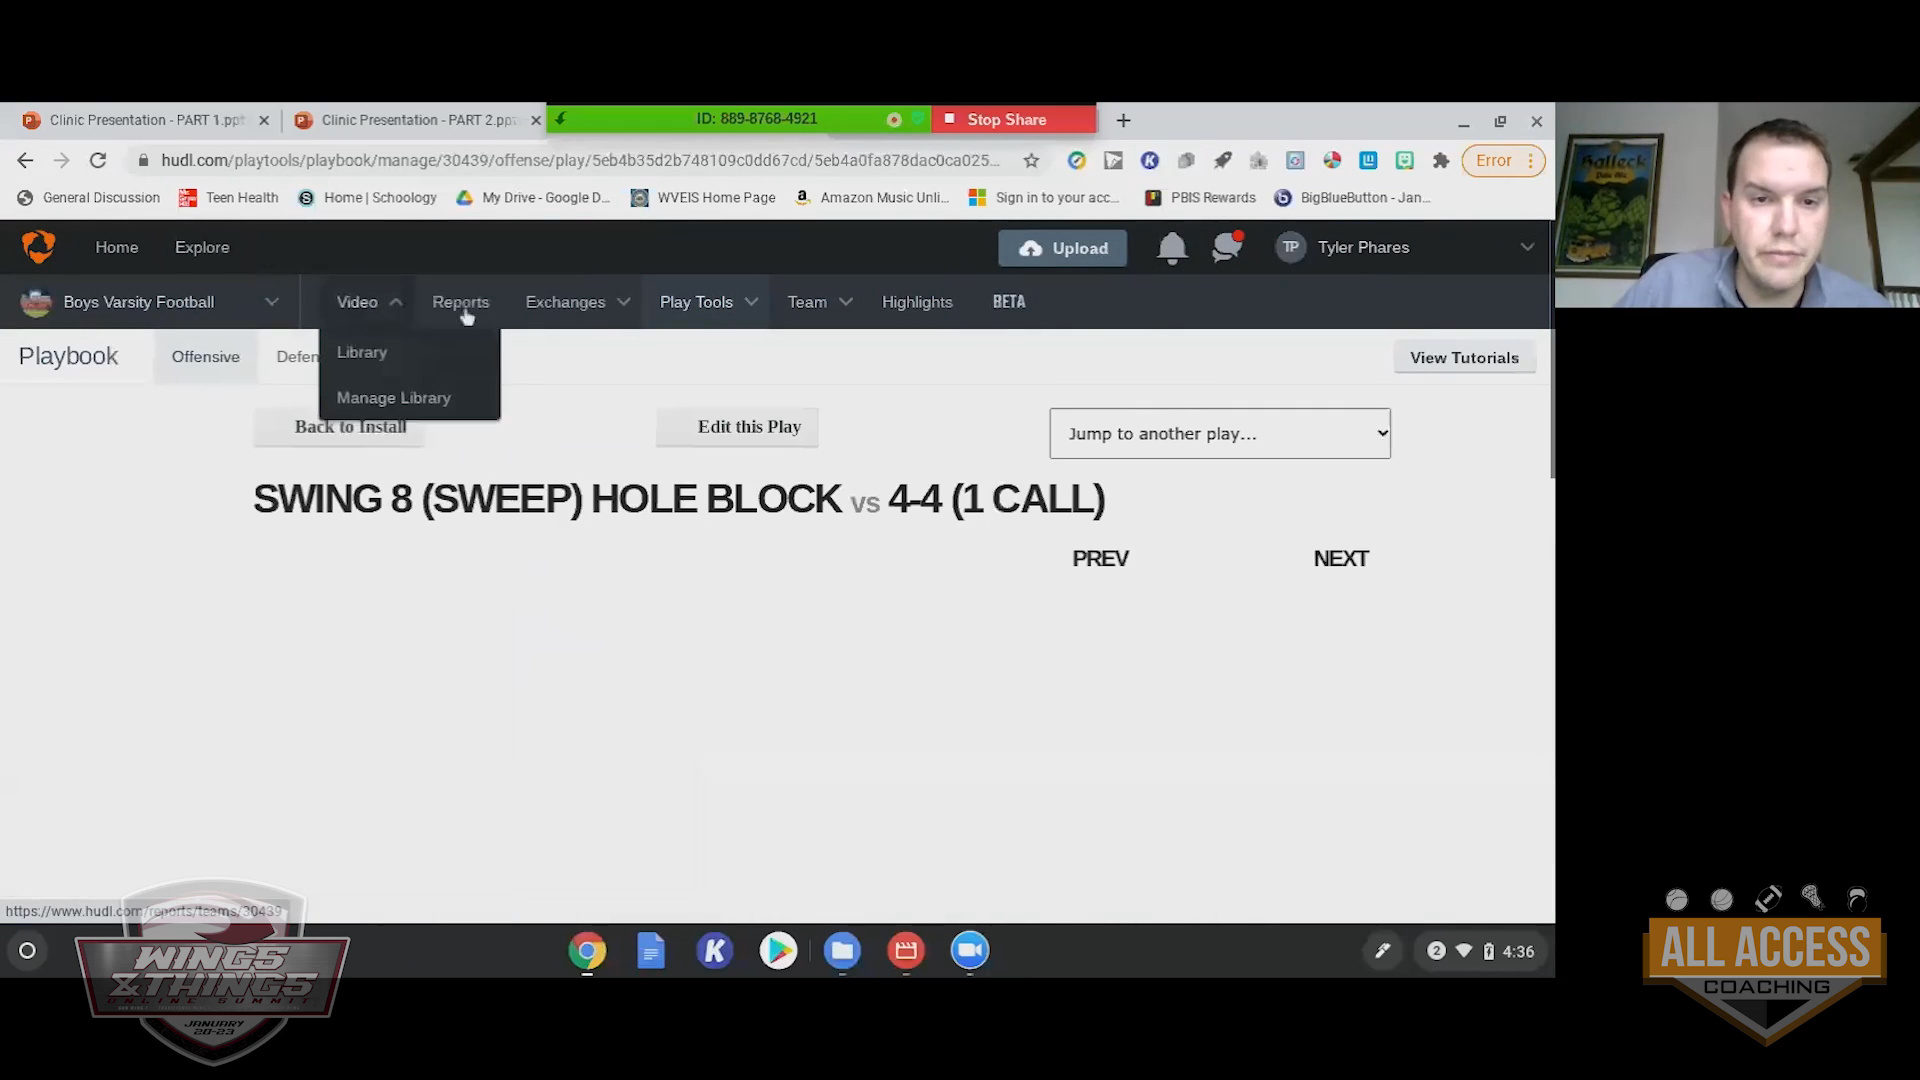Select Manage Library from the Video menu
Image resolution: width=1920 pixels, height=1080 pixels.
[394, 398]
